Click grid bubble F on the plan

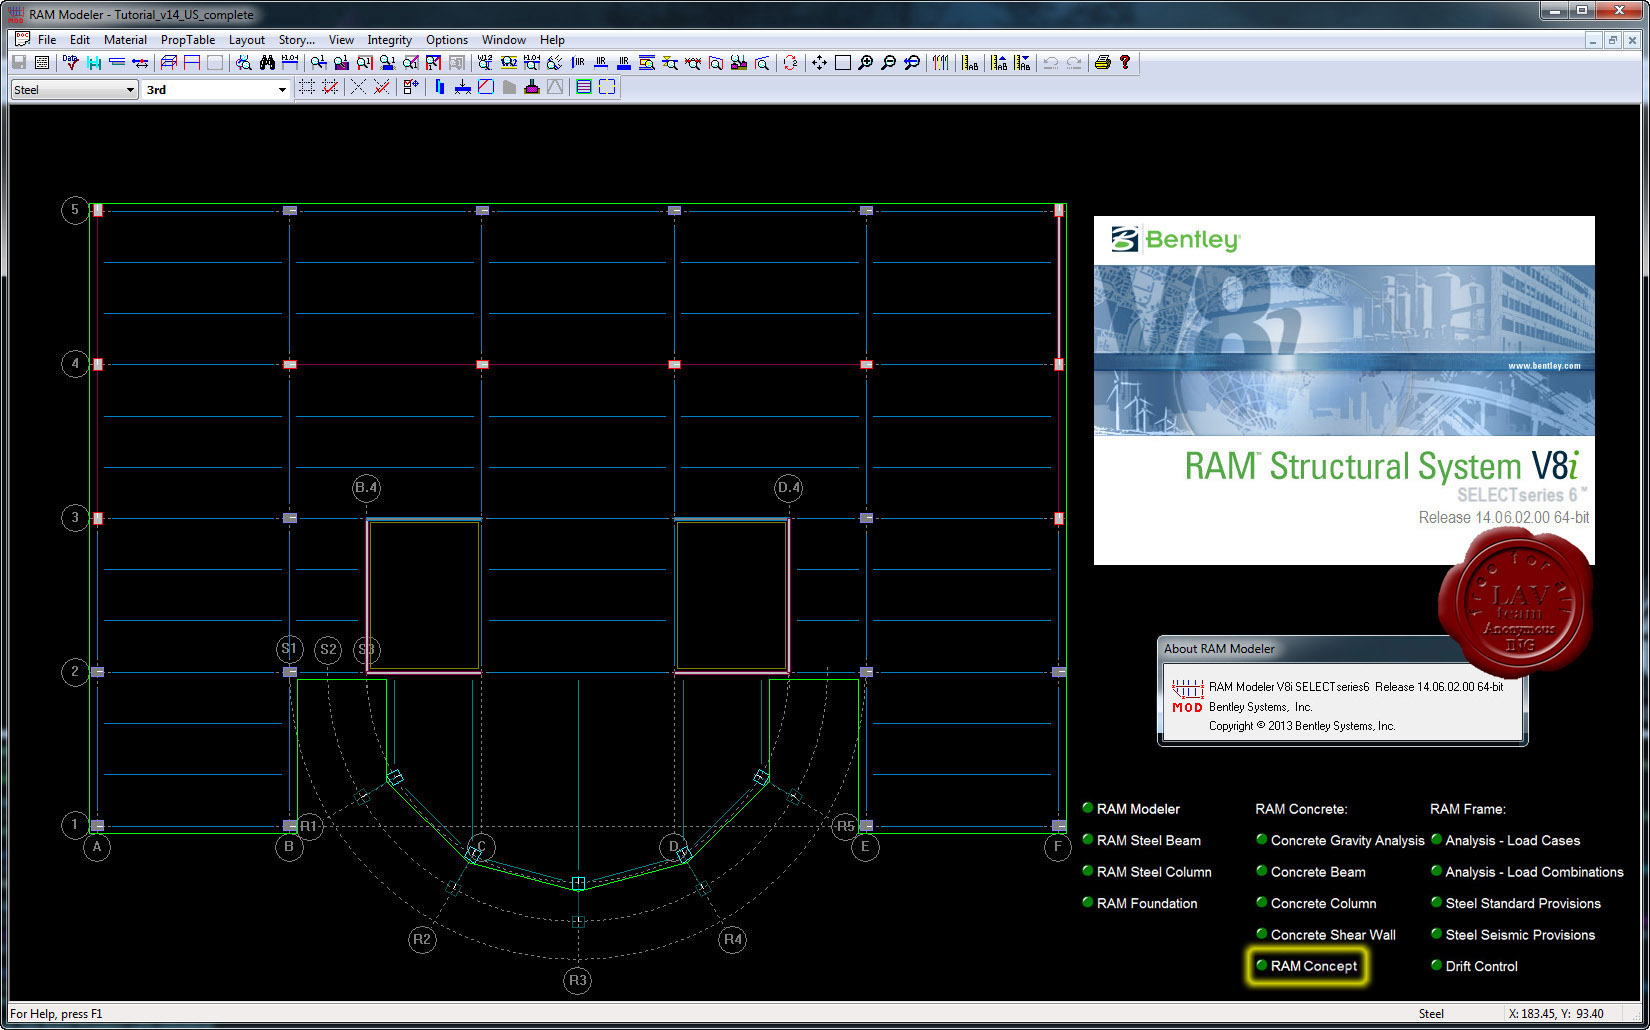point(1058,847)
